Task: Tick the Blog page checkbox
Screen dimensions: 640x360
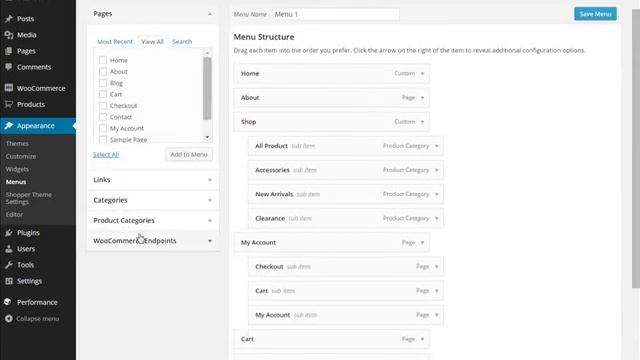Action: [103, 83]
